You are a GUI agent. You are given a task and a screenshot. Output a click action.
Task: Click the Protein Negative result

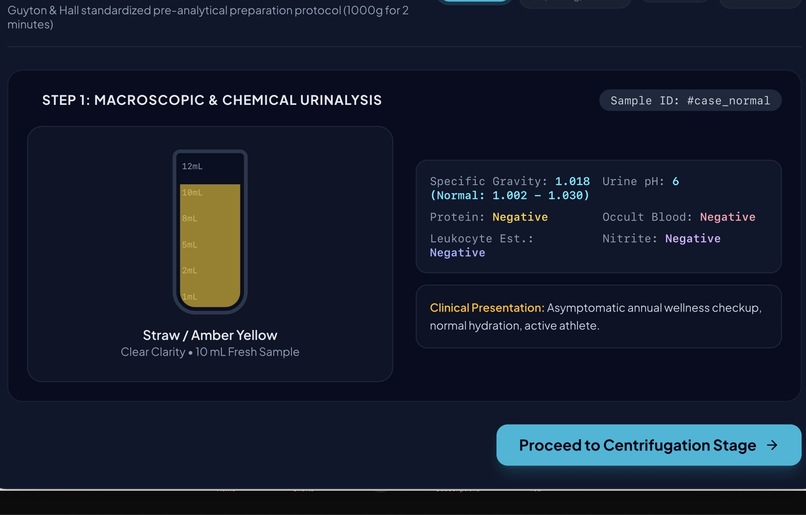click(520, 217)
